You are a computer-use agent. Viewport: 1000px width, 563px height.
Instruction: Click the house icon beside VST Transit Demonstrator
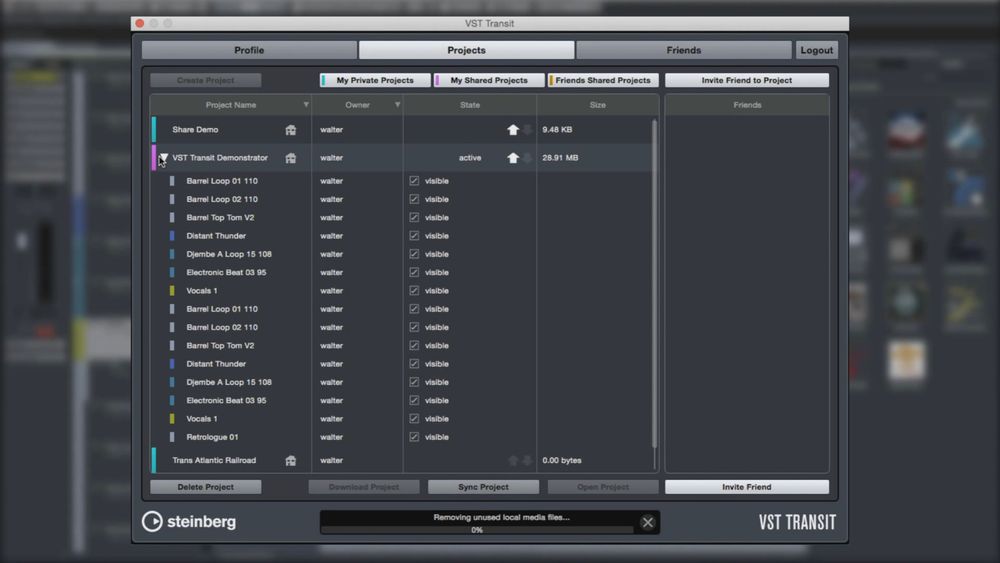(x=291, y=158)
